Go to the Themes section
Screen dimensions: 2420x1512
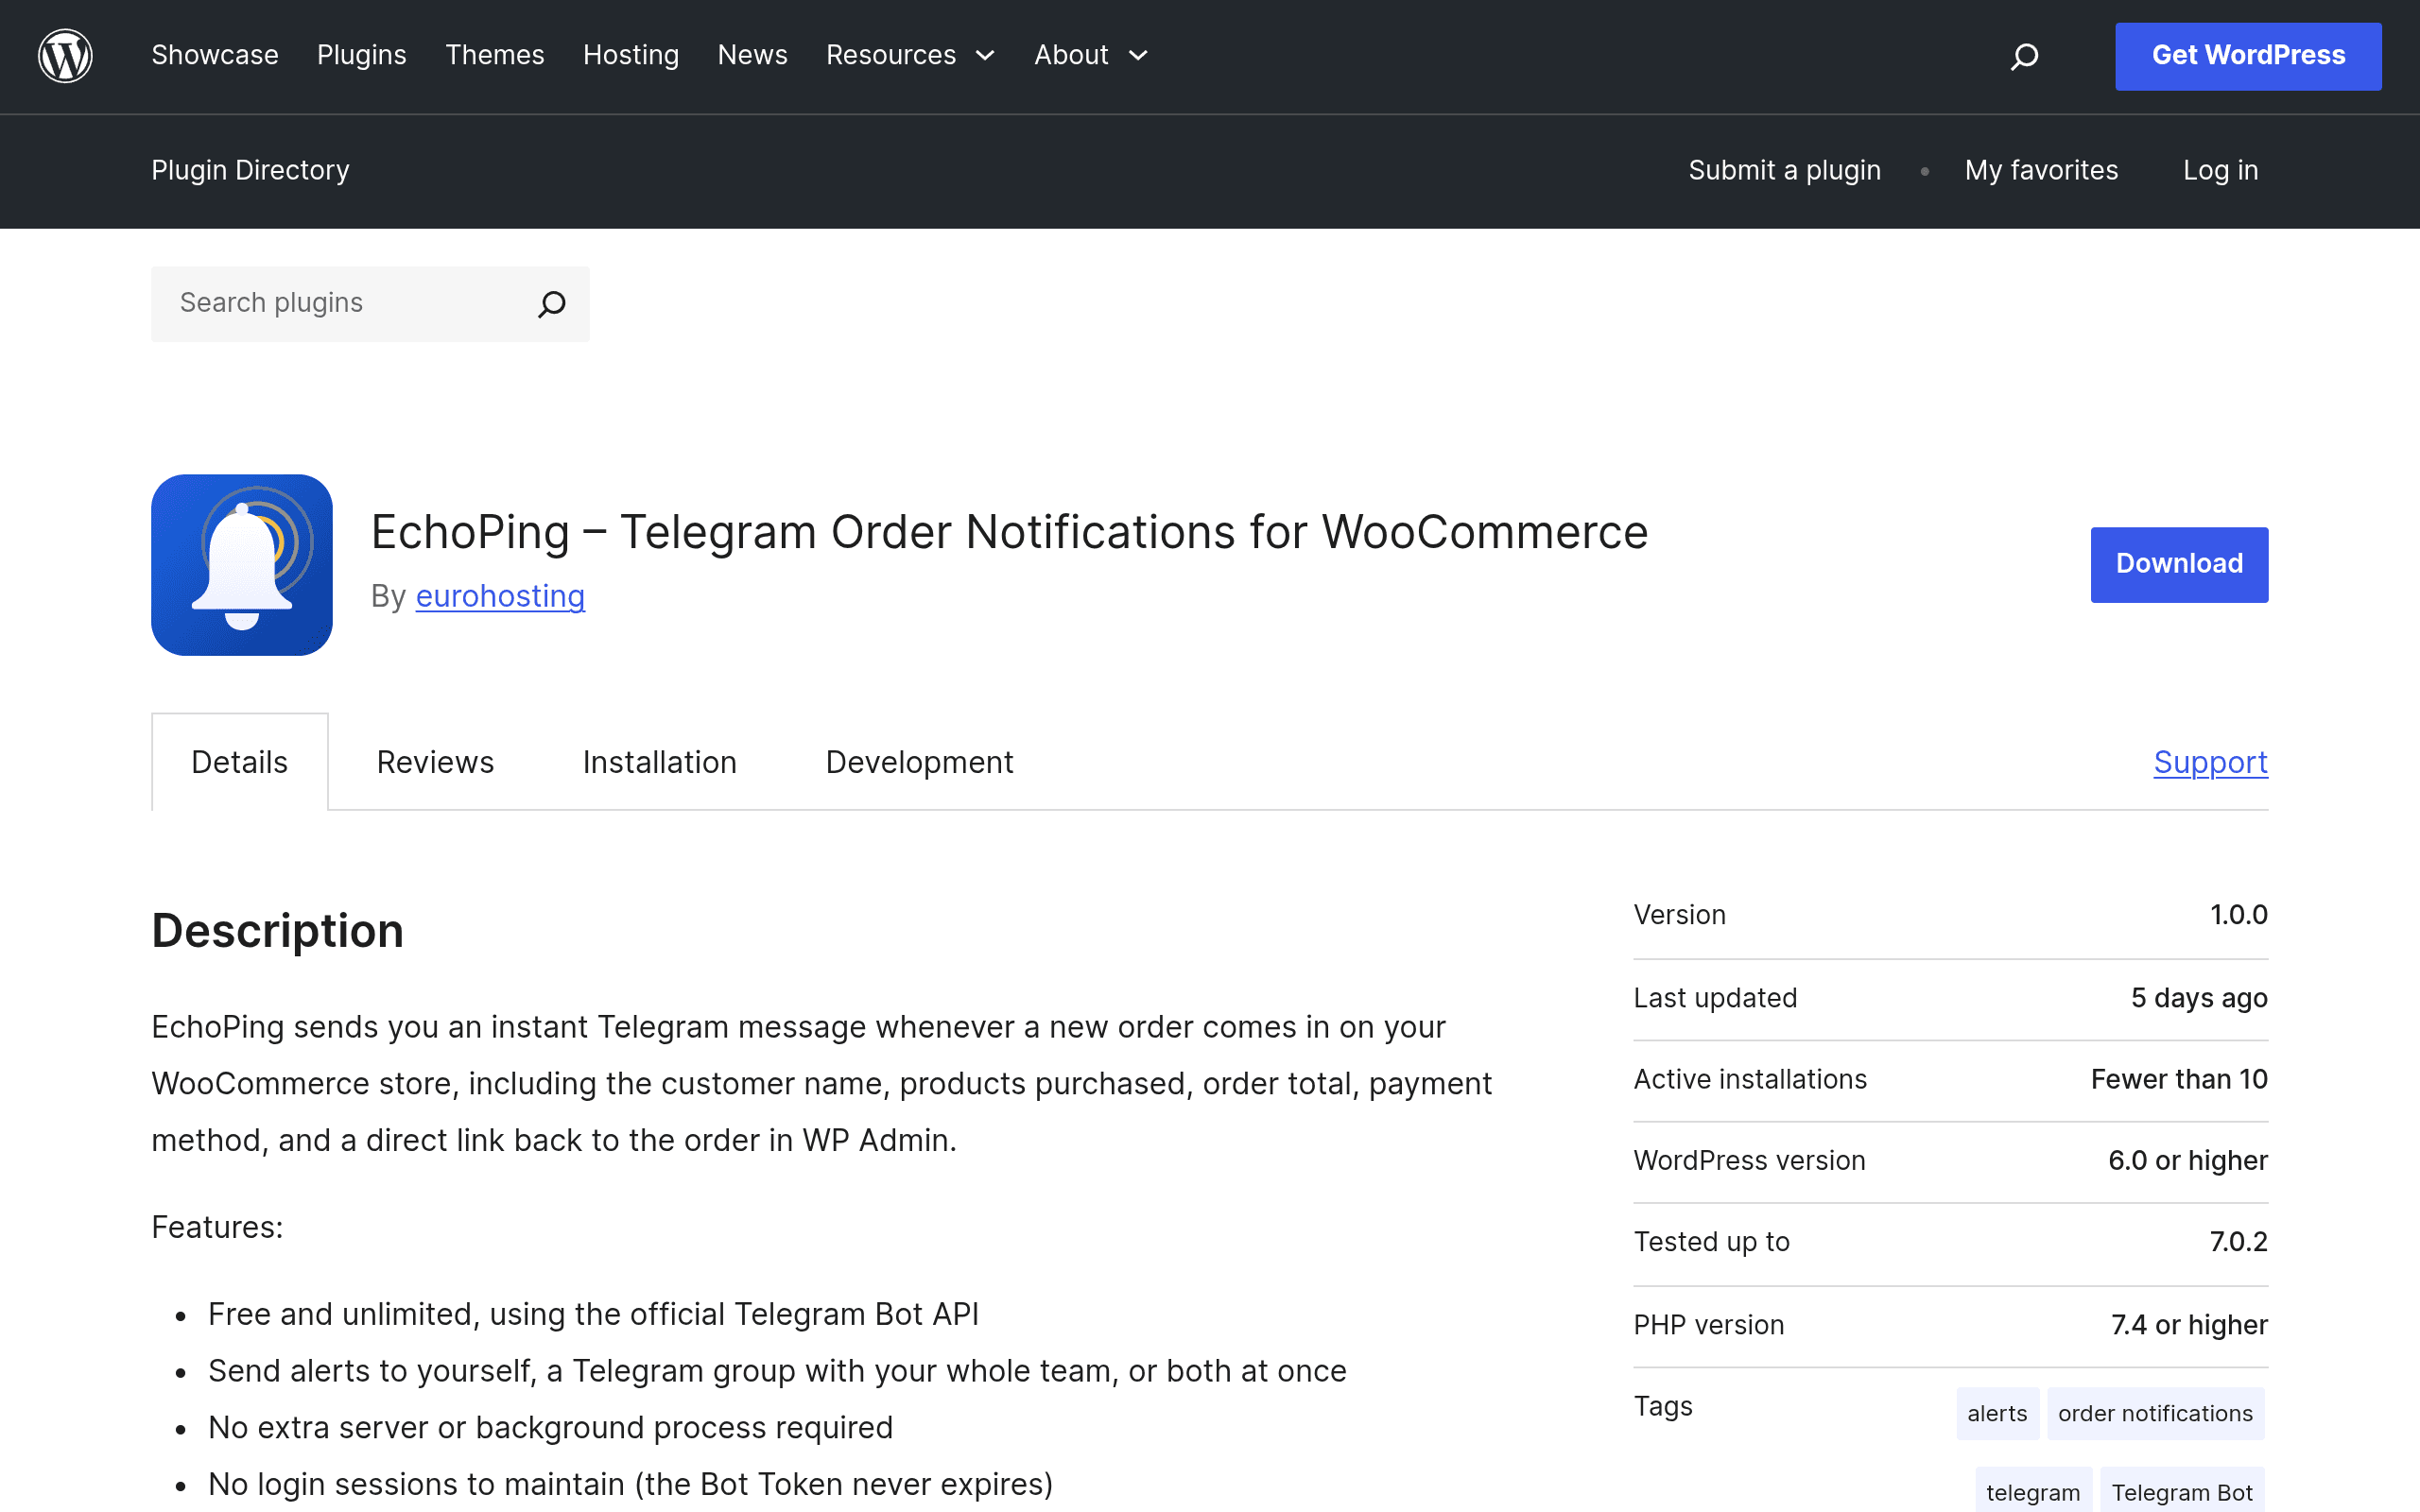click(495, 55)
